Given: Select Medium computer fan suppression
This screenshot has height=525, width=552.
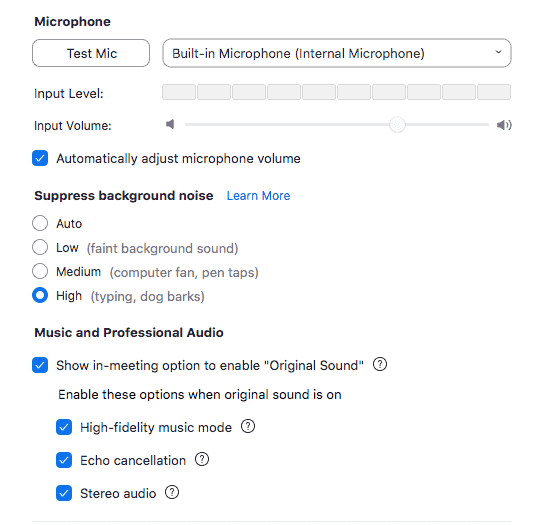Looking at the screenshot, I should (40, 271).
